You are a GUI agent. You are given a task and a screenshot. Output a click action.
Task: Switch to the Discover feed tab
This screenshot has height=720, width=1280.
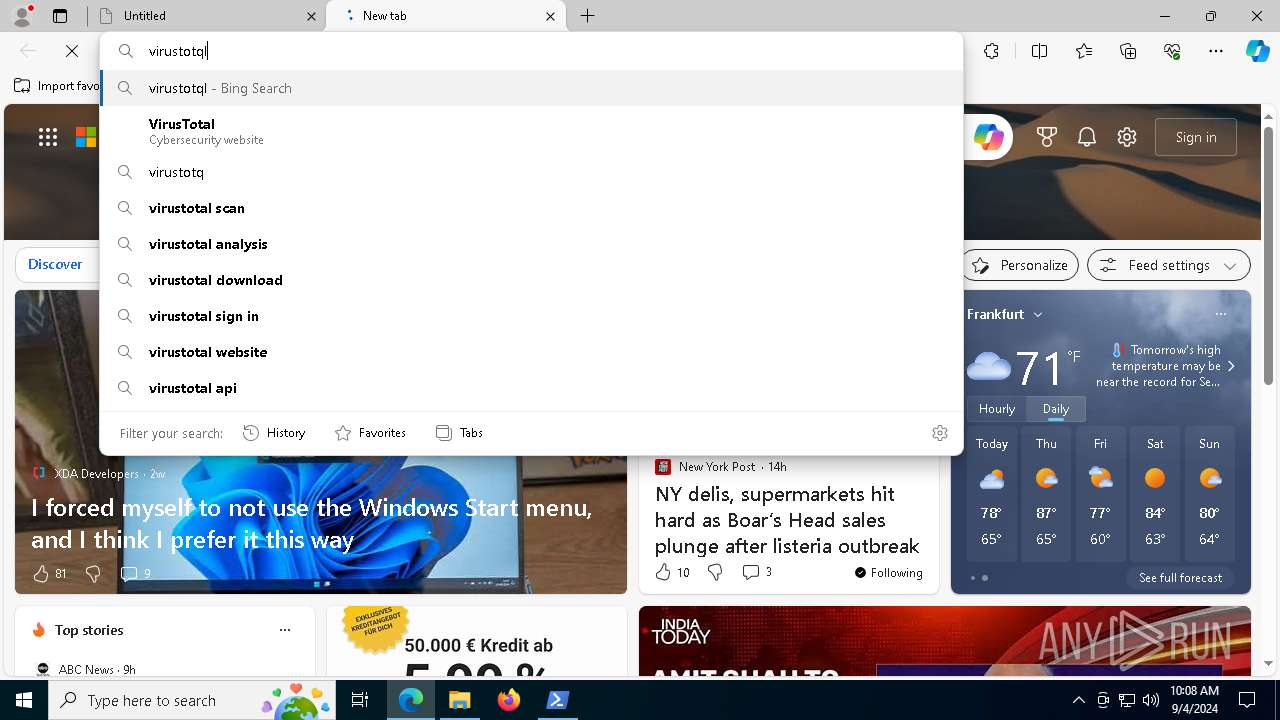click(55, 265)
